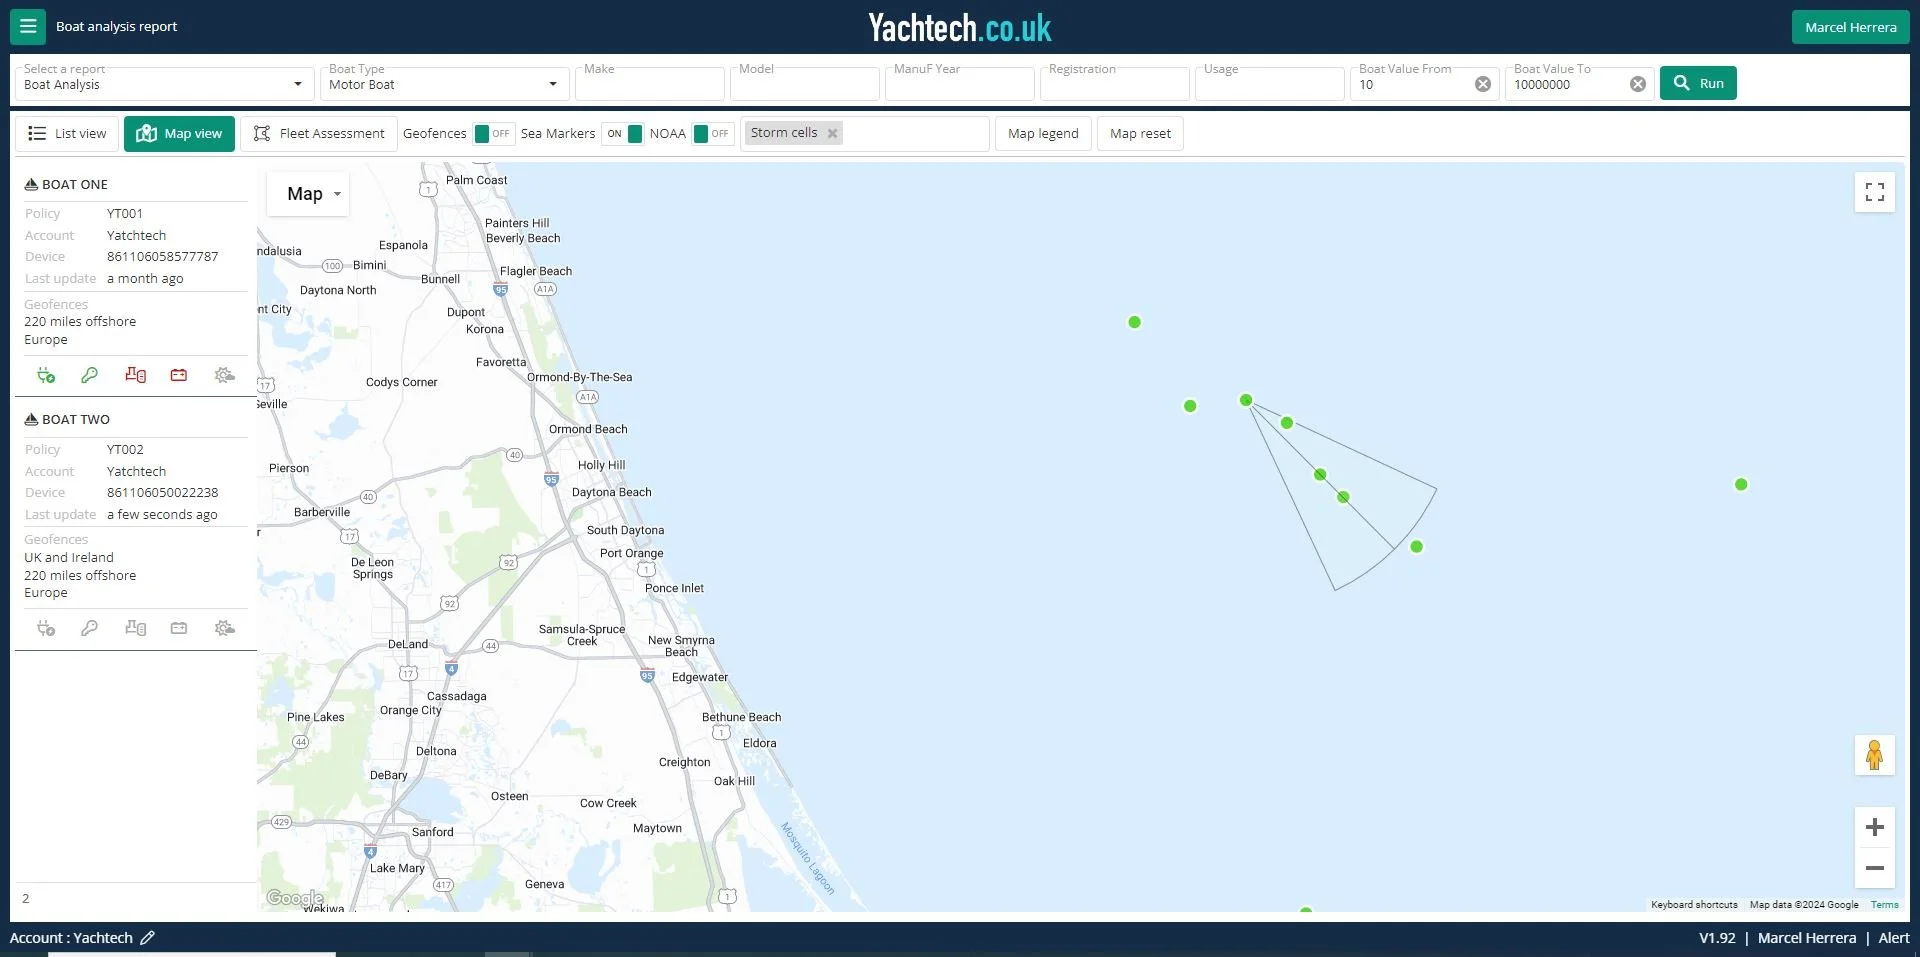Click the ManuF Year input field
This screenshot has width=1920, height=957.
click(x=960, y=84)
